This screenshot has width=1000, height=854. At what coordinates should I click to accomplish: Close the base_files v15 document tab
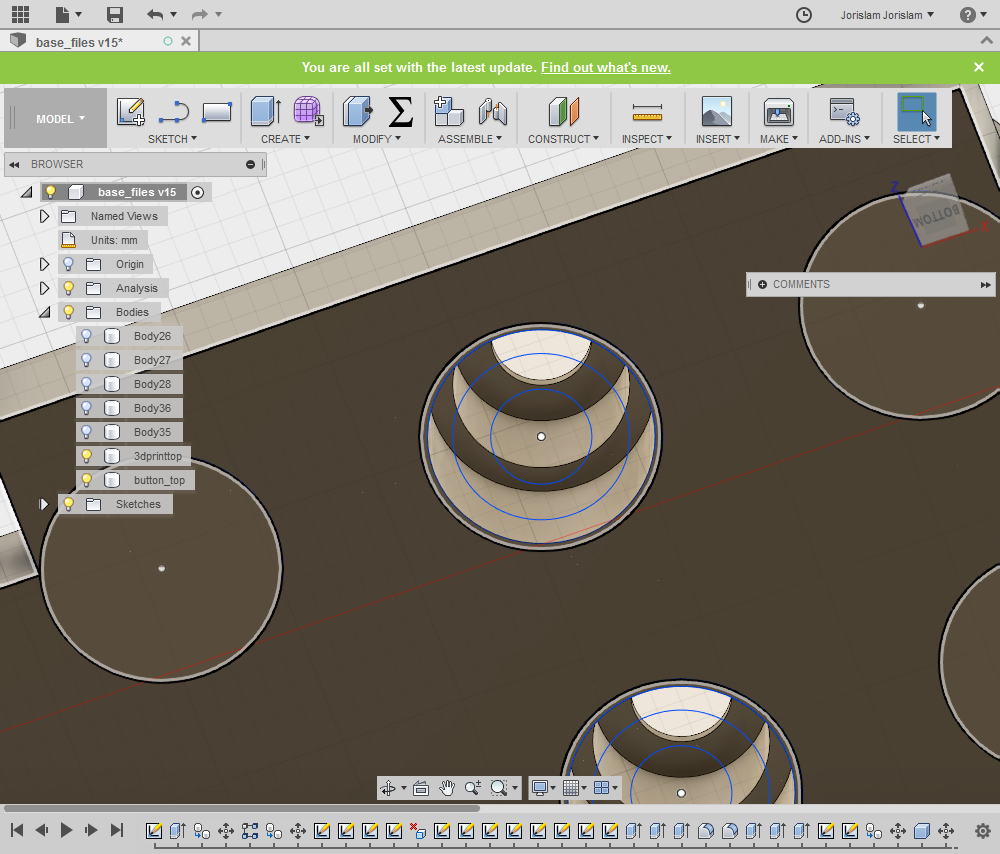(x=186, y=41)
